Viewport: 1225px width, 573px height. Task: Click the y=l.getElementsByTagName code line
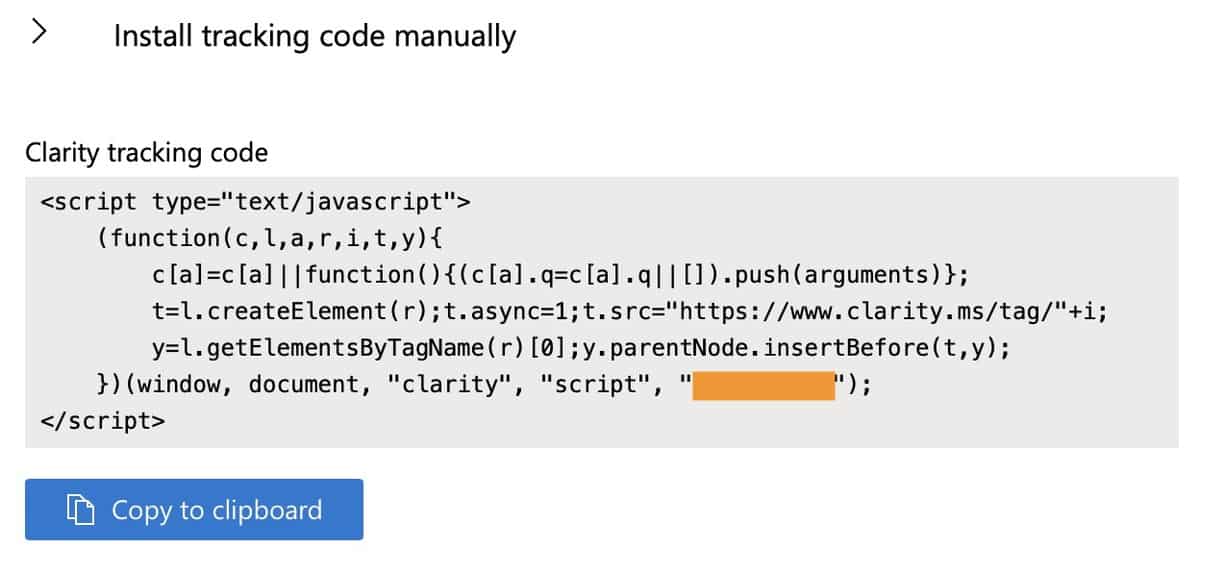tap(582, 348)
